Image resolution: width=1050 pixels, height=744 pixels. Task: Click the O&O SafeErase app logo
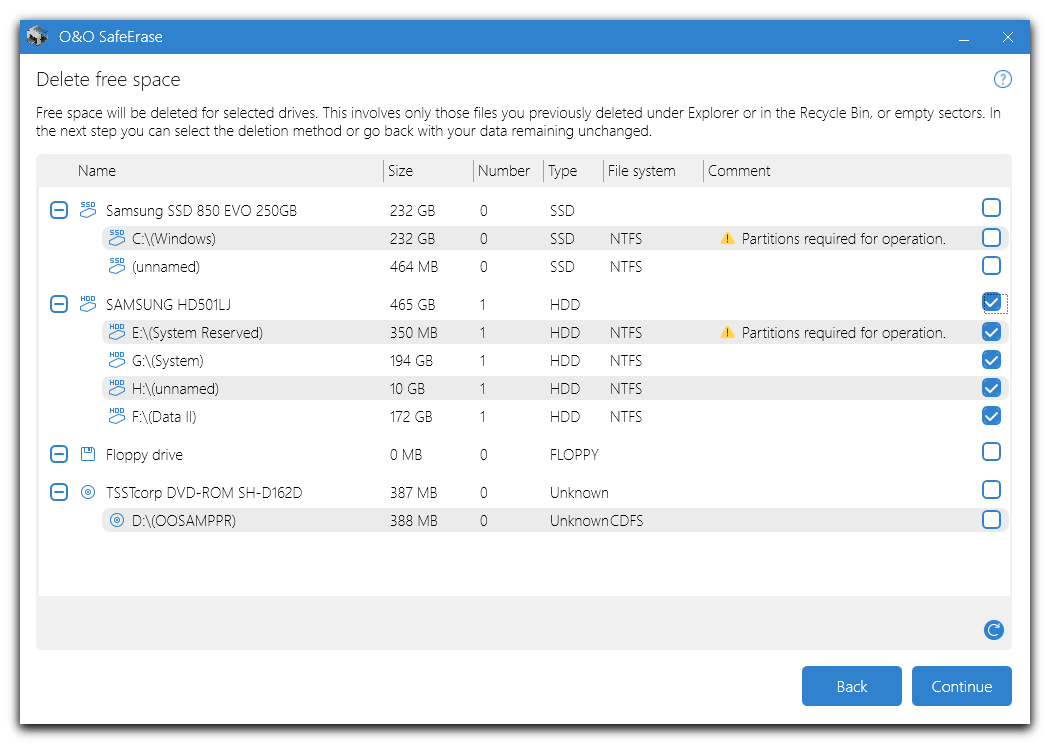[x=37, y=37]
